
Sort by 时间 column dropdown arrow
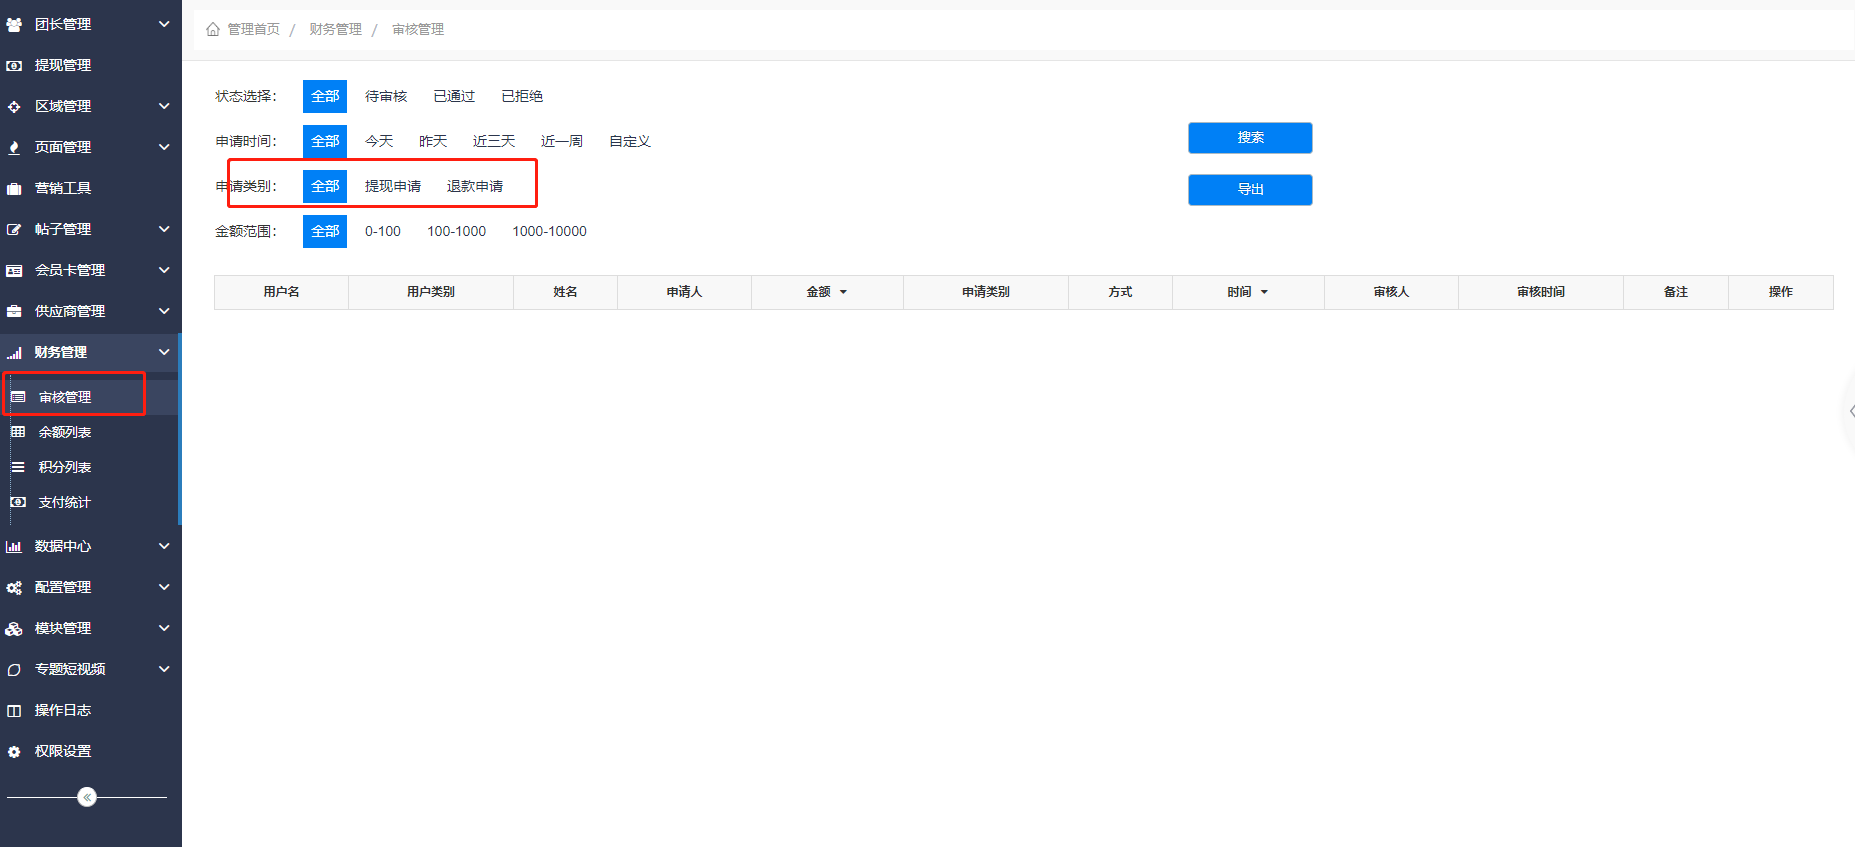(x=1264, y=292)
